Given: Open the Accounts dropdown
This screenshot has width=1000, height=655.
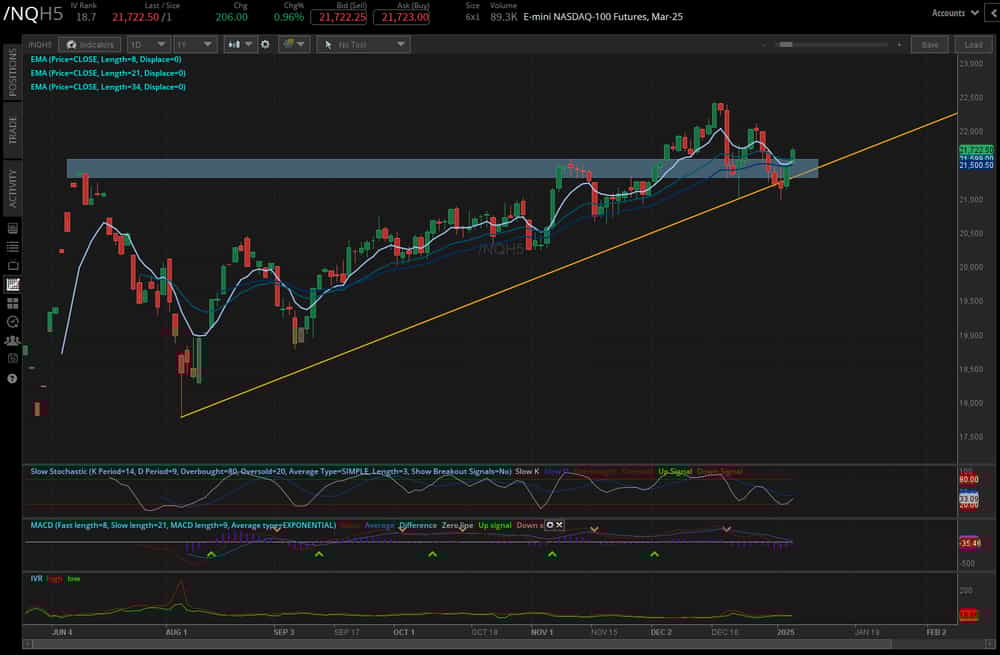Looking at the screenshot, I should click(948, 13).
